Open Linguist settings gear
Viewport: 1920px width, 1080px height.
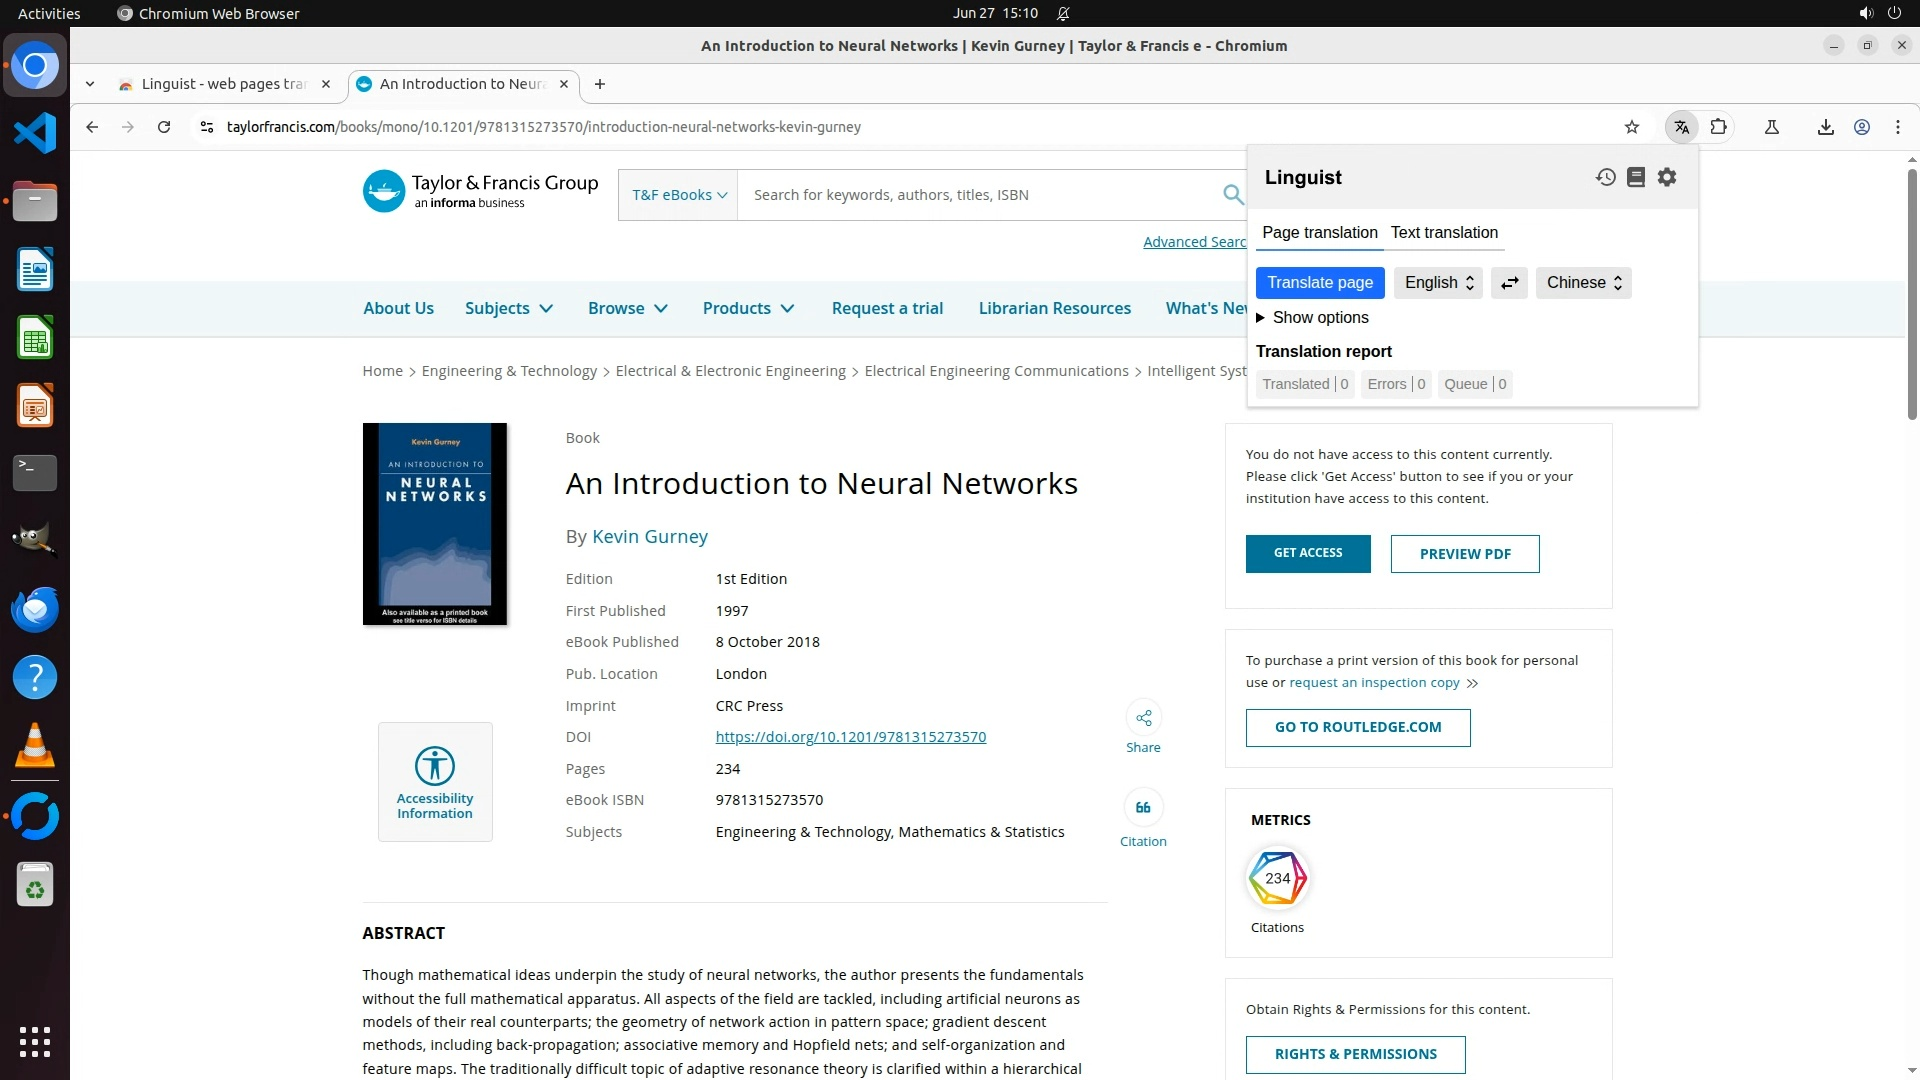tap(1667, 177)
